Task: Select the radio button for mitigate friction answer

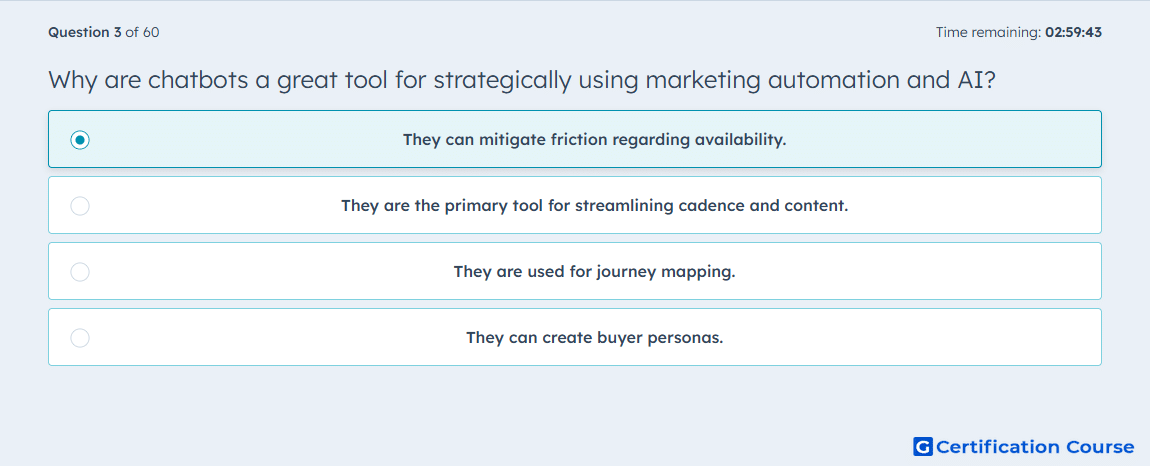Action: pos(80,139)
